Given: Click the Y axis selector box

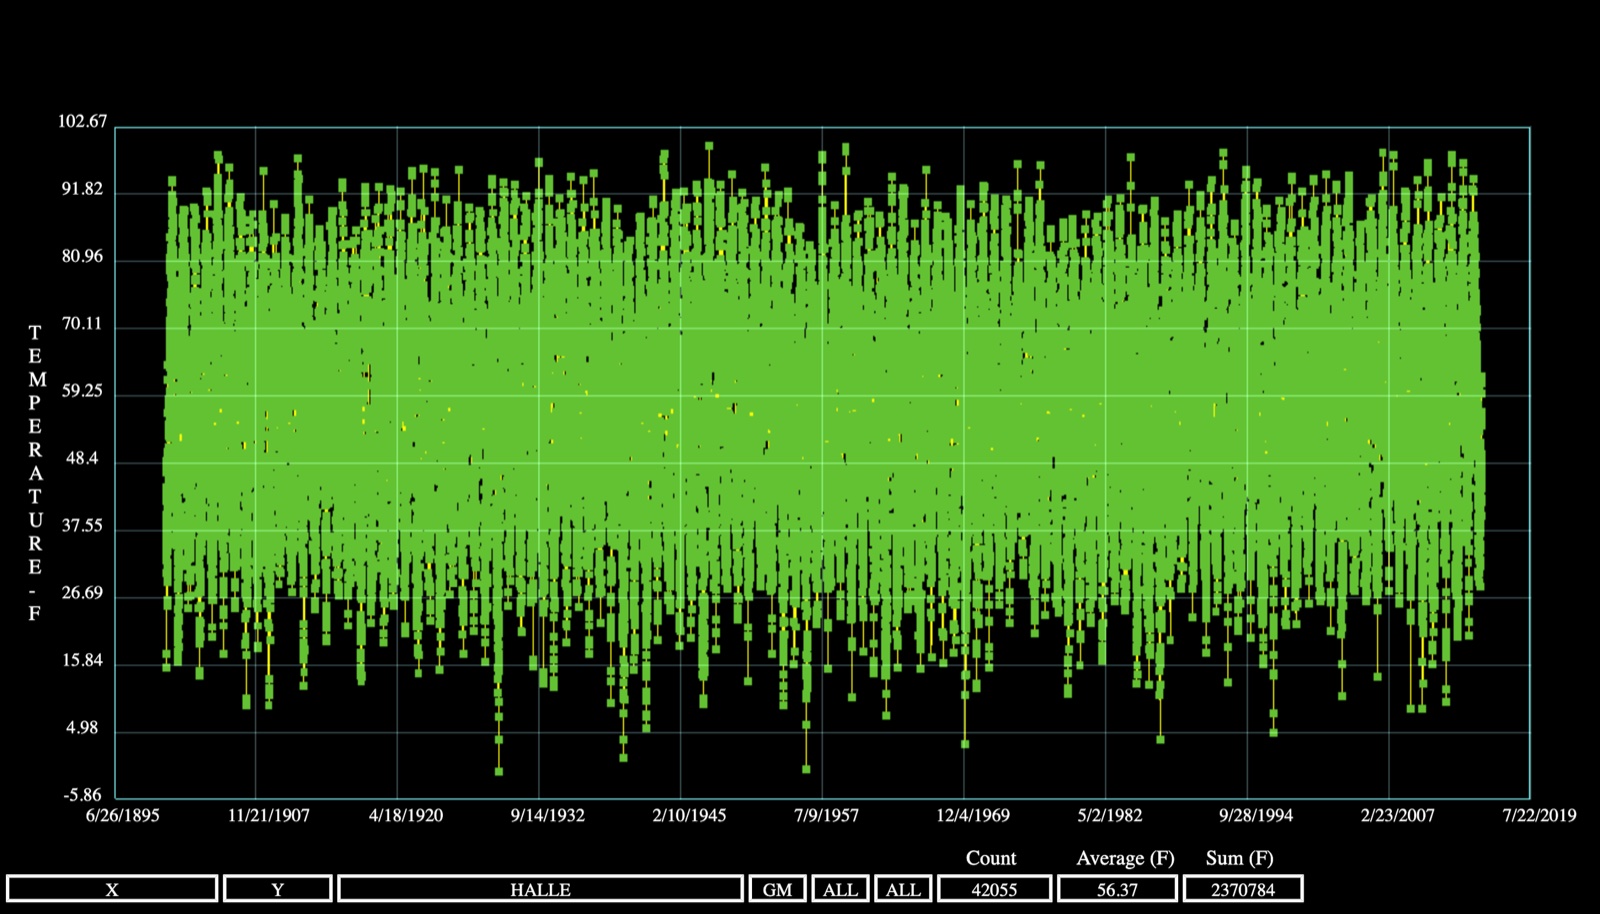Looking at the screenshot, I should (x=278, y=889).
